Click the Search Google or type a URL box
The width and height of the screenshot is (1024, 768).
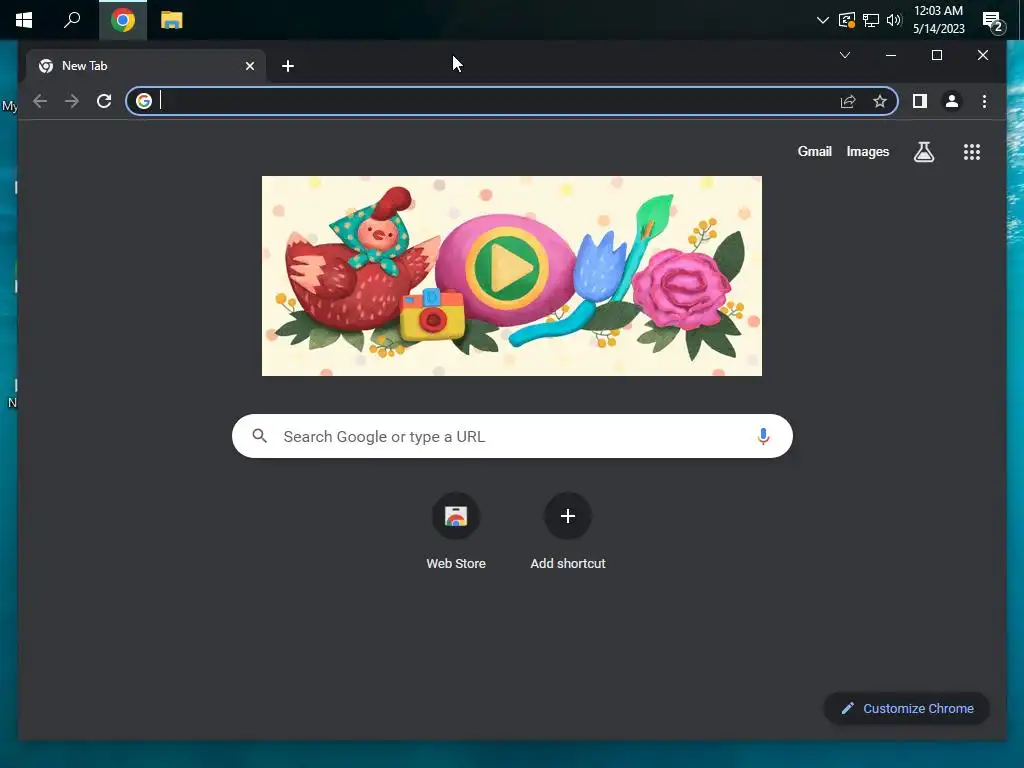point(512,436)
